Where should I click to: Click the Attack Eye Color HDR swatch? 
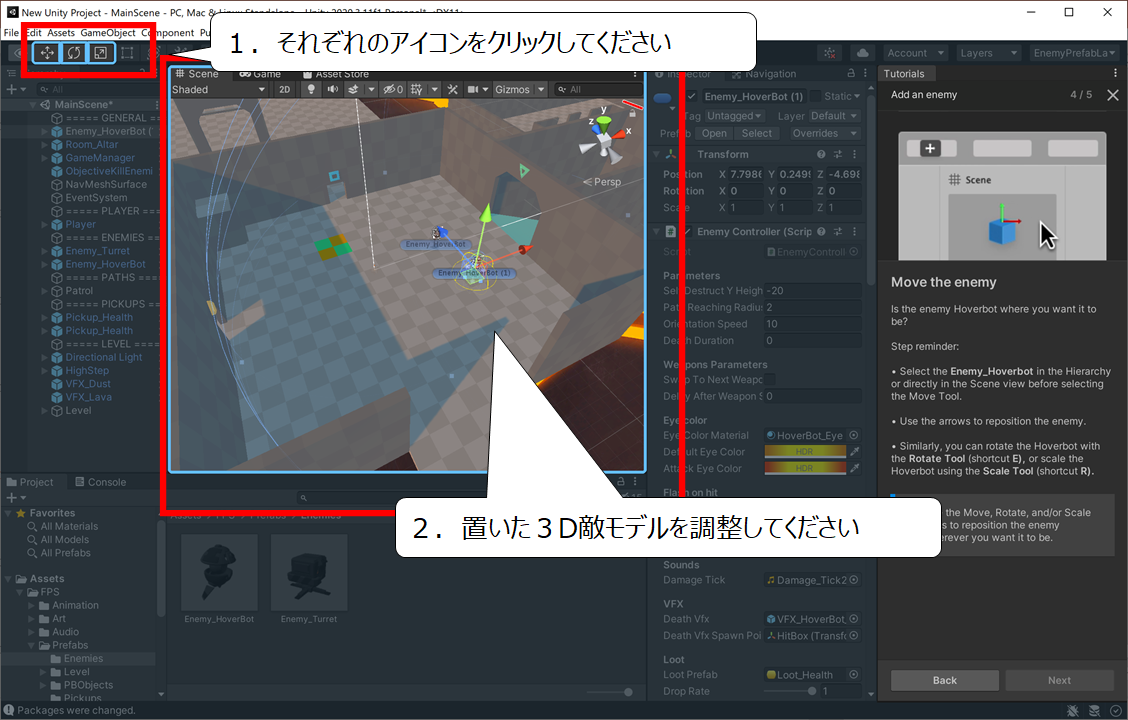[805, 468]
